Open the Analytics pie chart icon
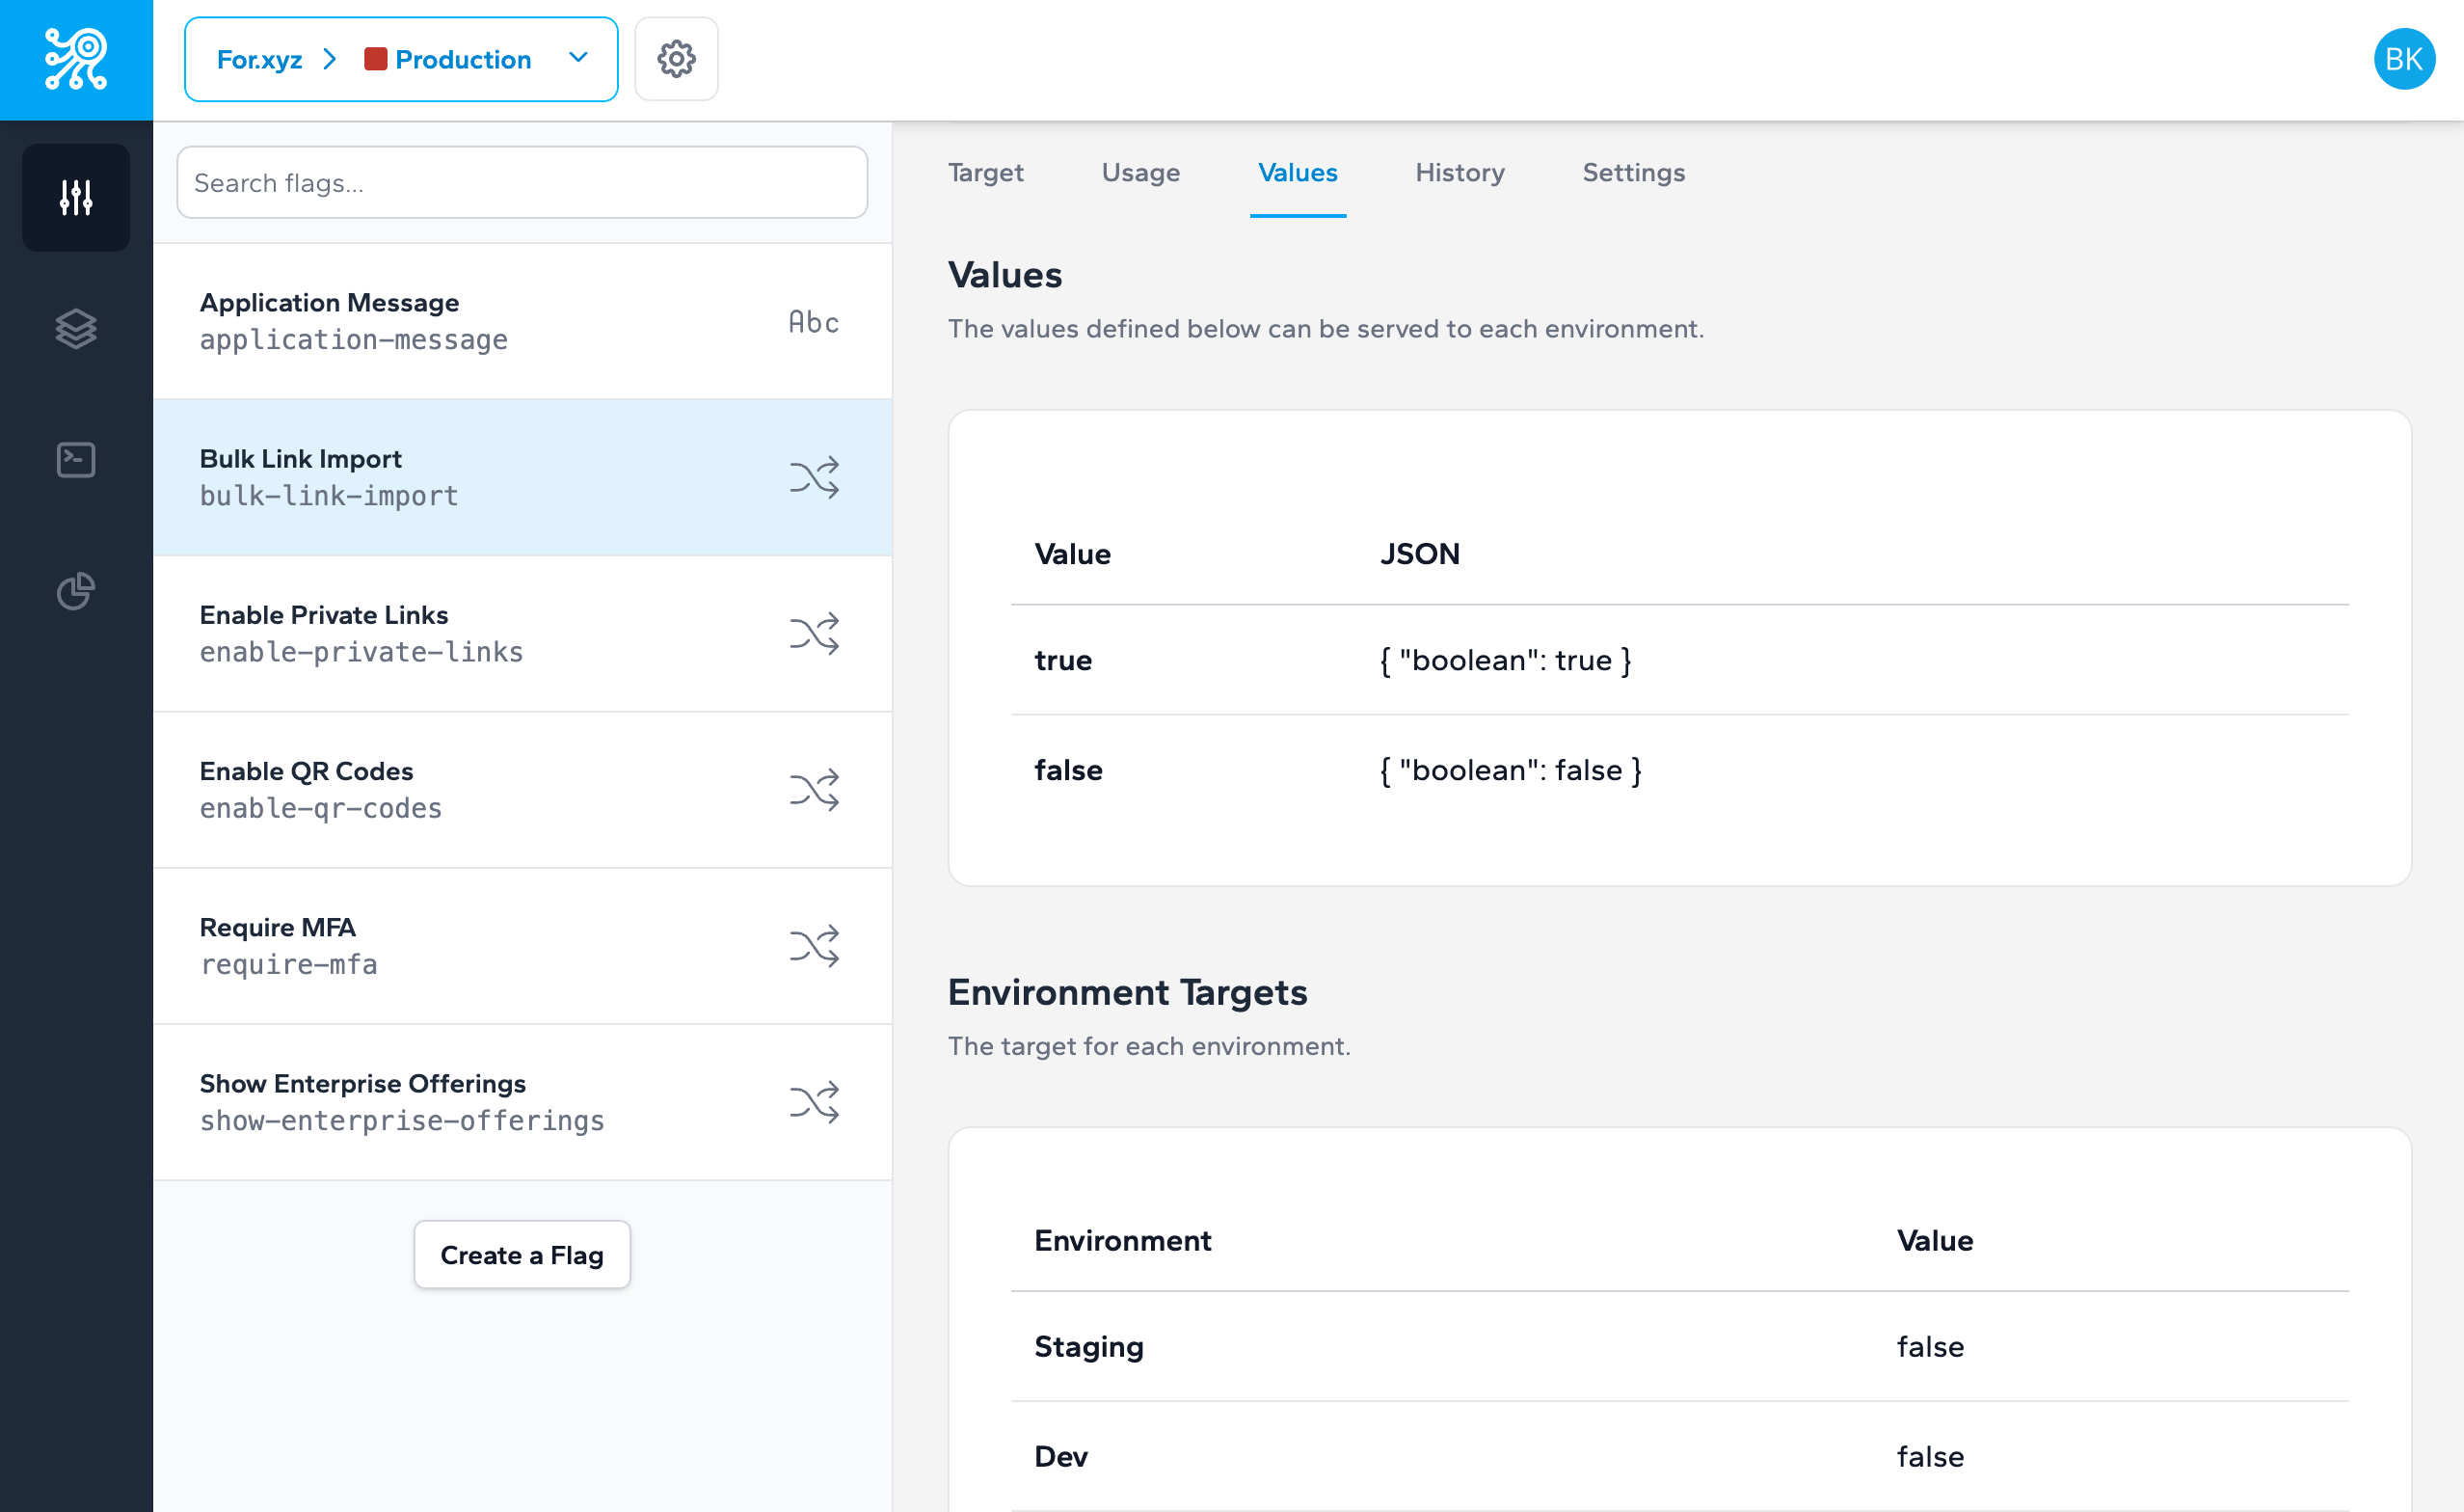The width and height of the screenshot is (2464, 1512). (x=75, y=591)
